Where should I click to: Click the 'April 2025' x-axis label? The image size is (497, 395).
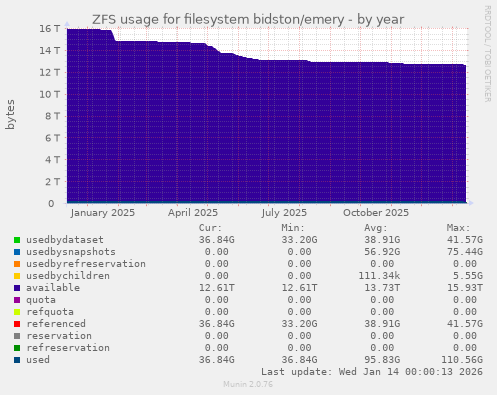[x=193, y=213]
